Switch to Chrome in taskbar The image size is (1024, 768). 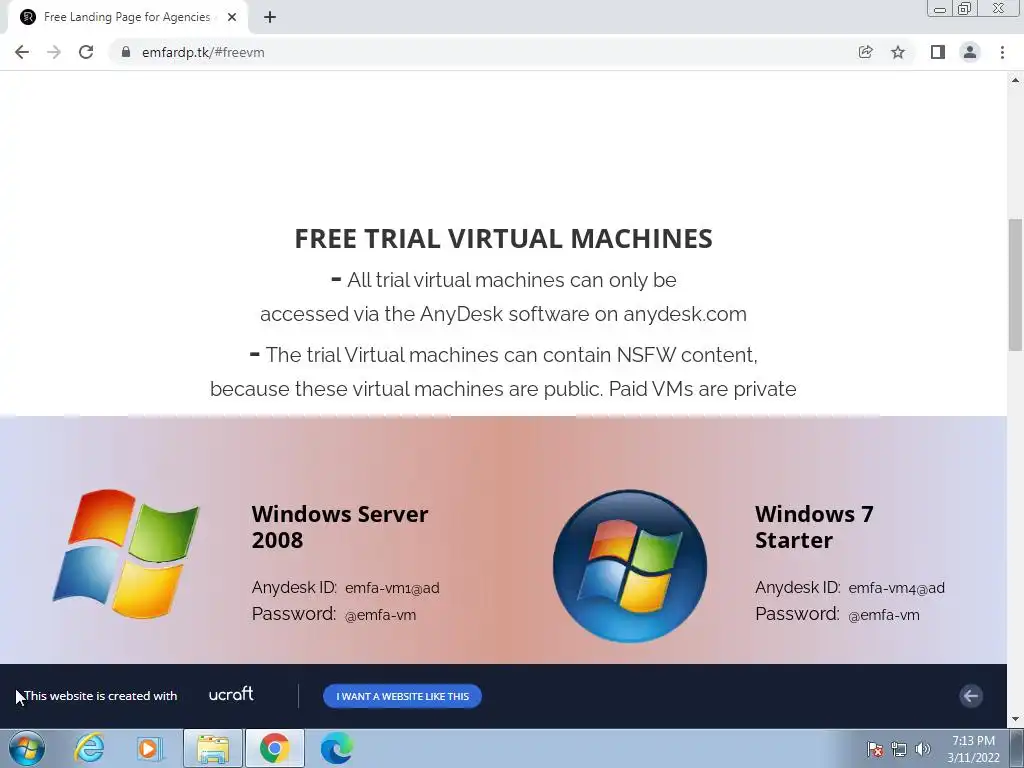tap(274, 748)
